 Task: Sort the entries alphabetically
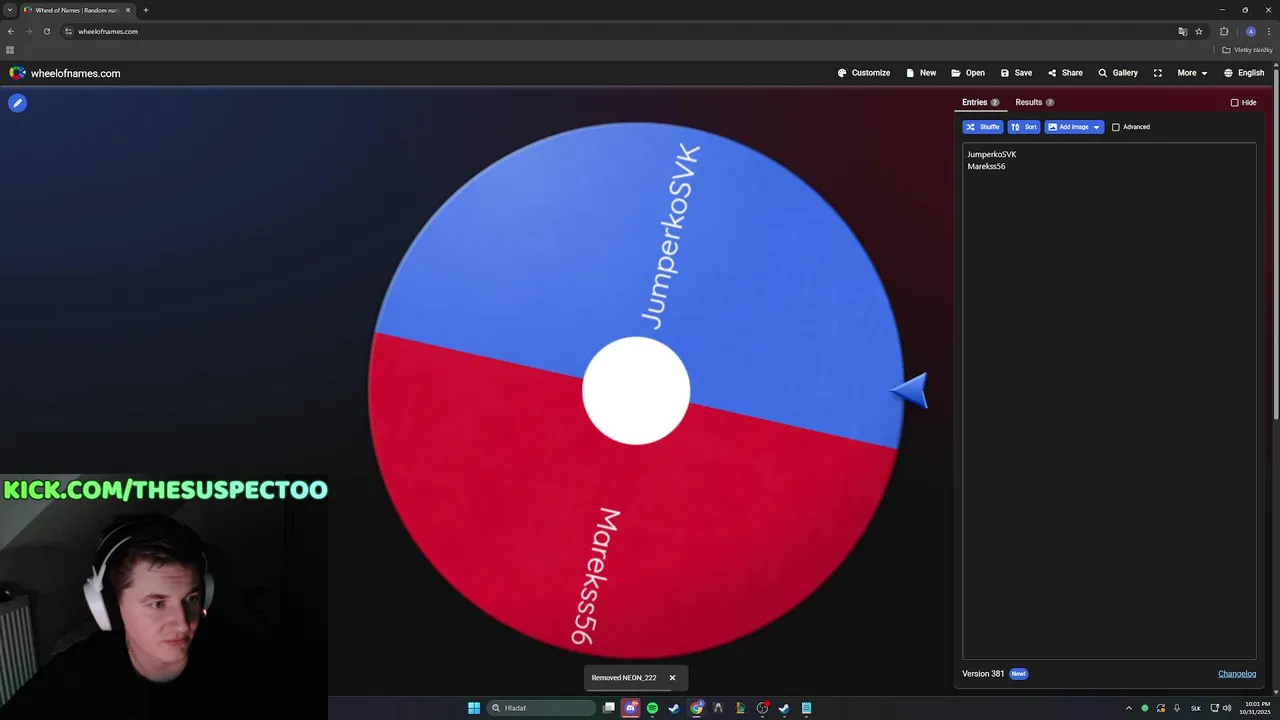1024,127
